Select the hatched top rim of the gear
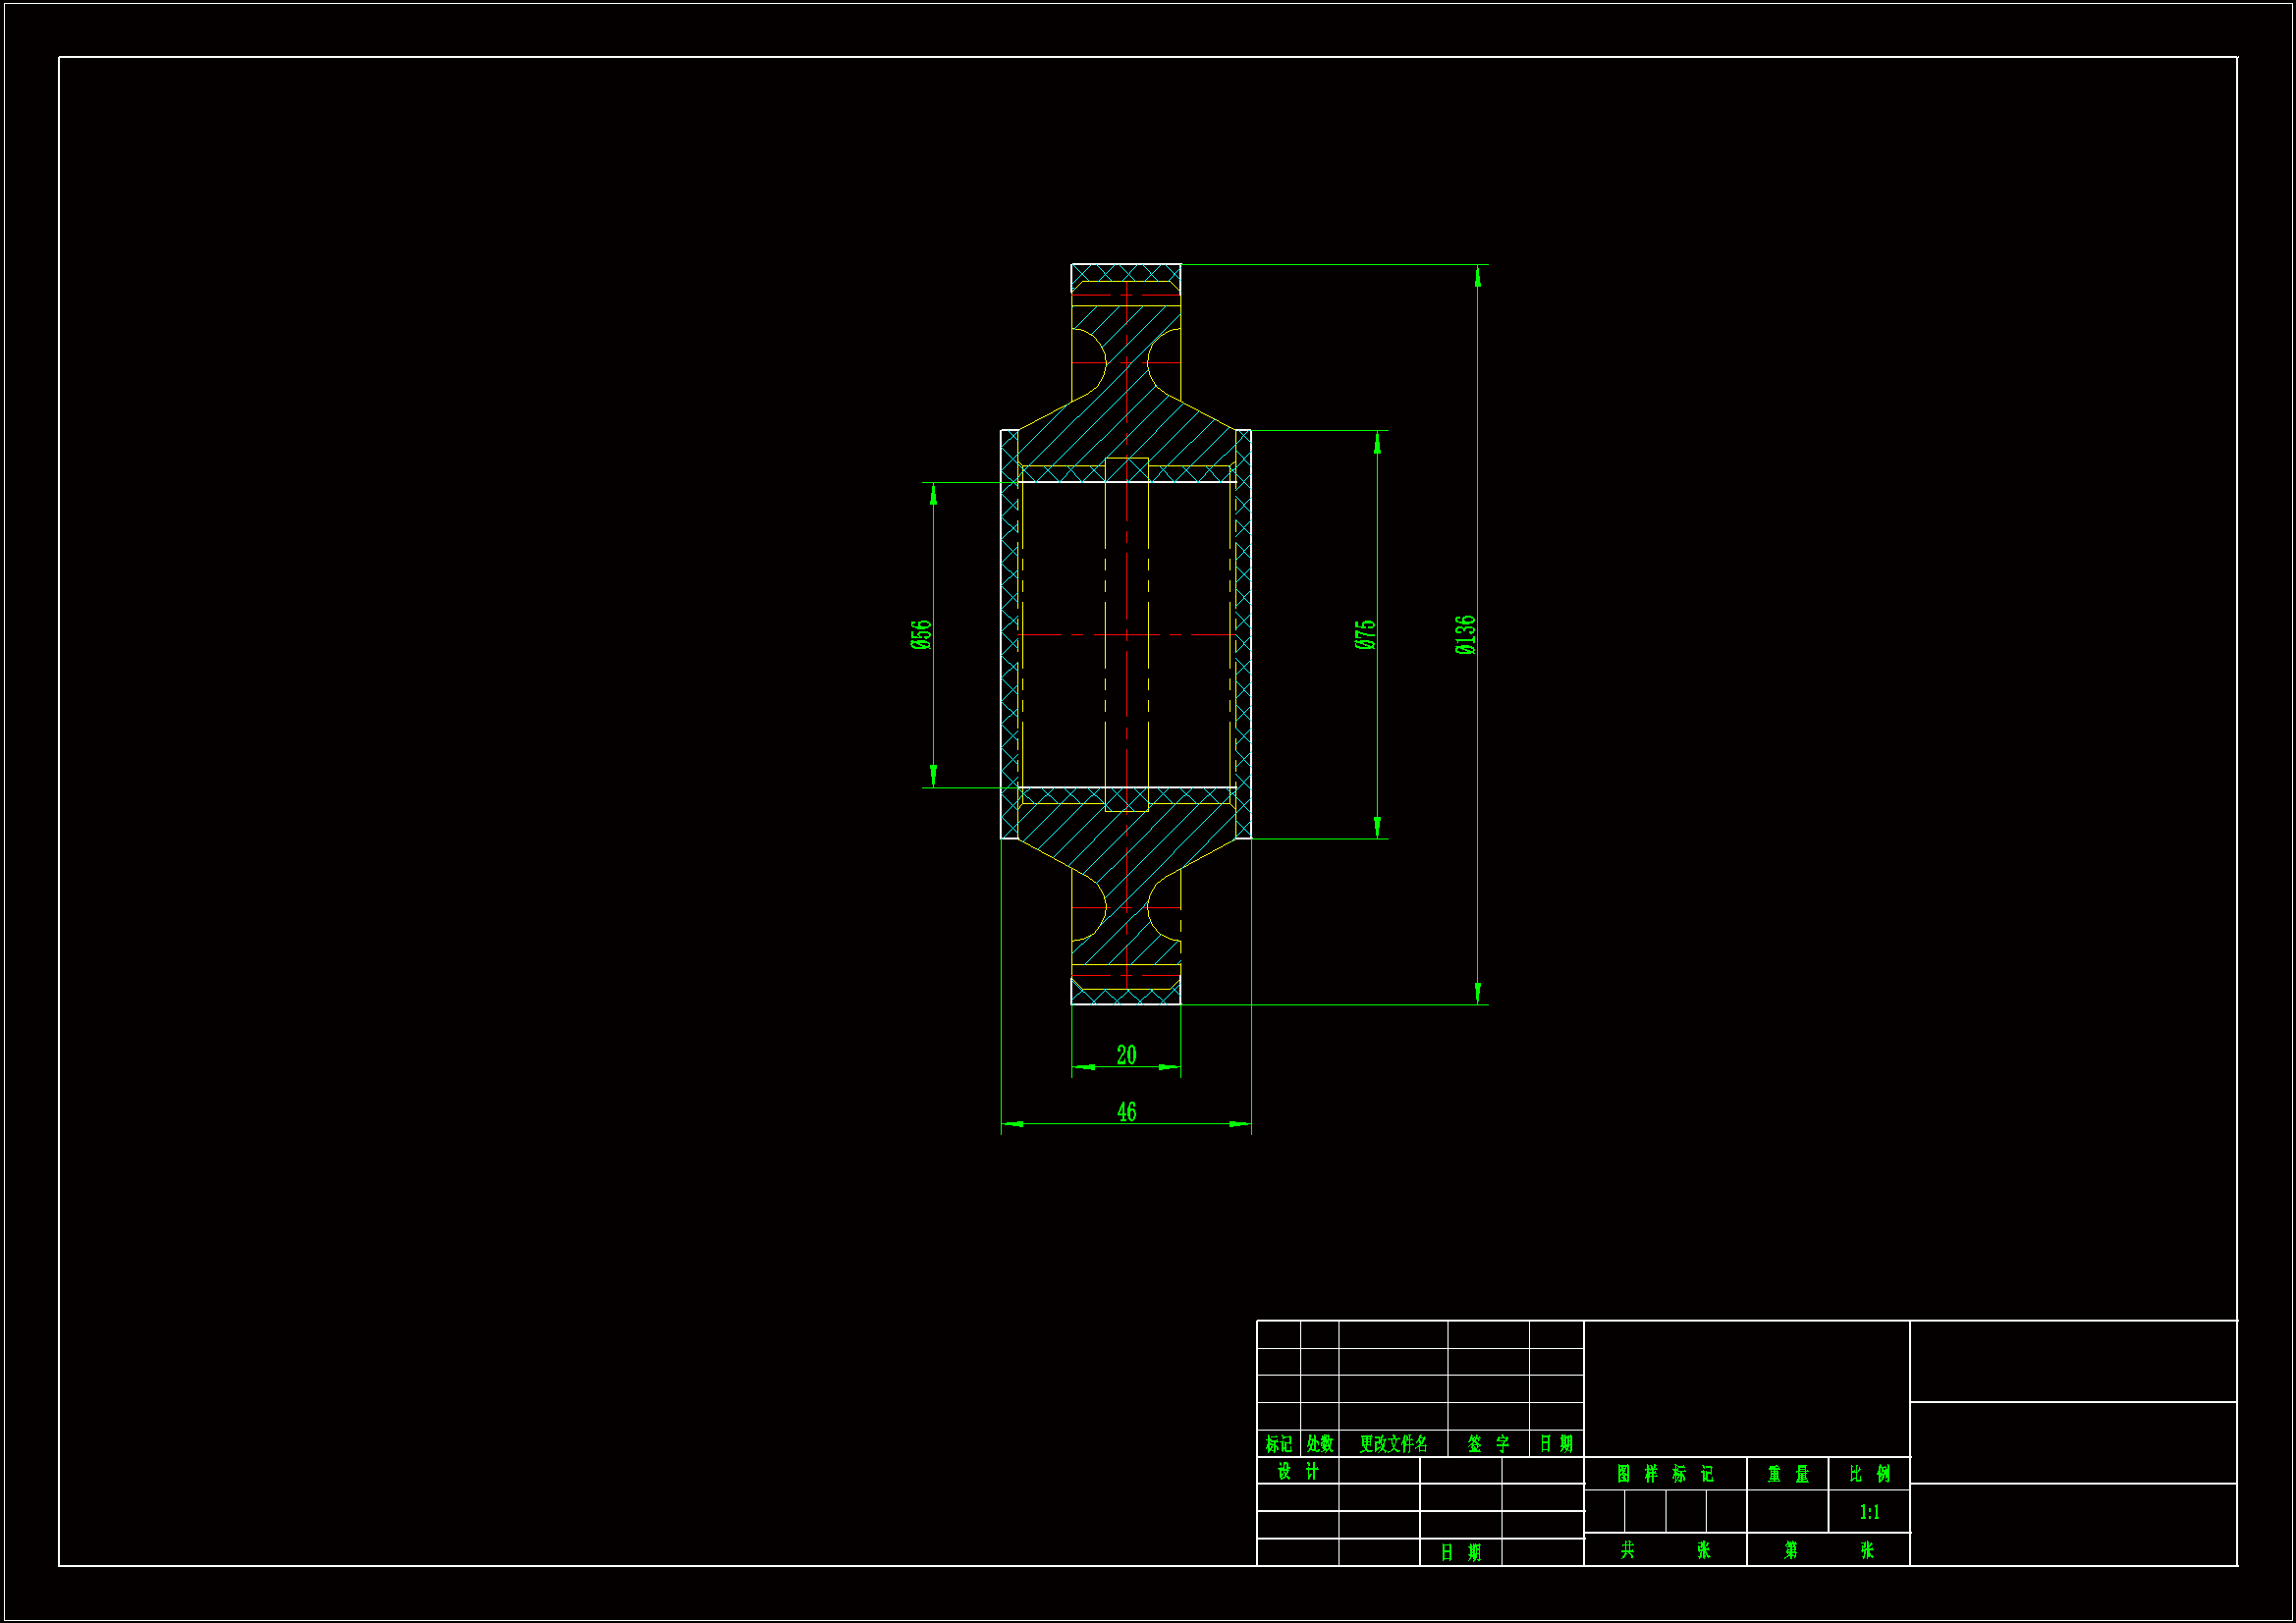2296x1623 pixels. [x=1126, y=273]
